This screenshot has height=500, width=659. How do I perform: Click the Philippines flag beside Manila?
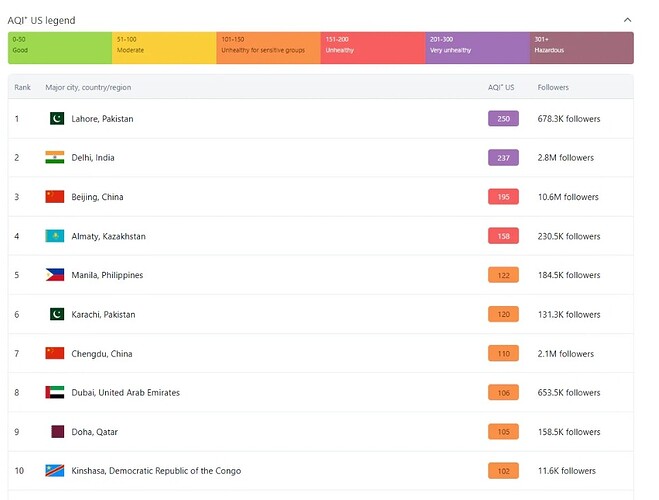[55, 275]
